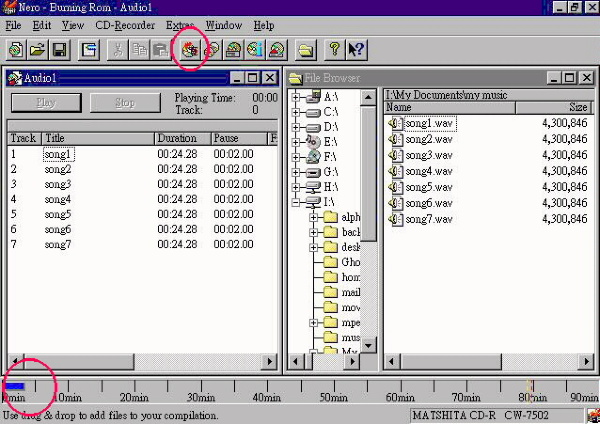
Task: Open an existing compilation via toolbar icon
Action: tap(38, 50)
